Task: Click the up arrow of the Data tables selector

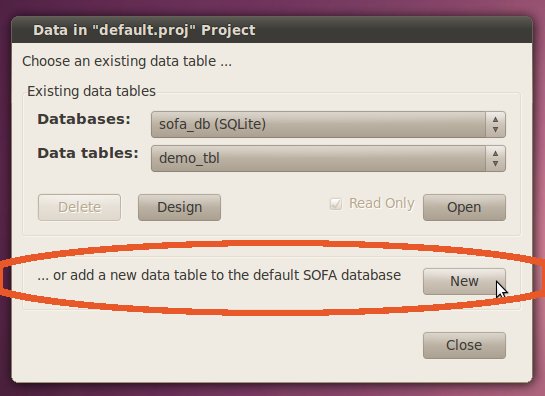Action: pos(496,153)
